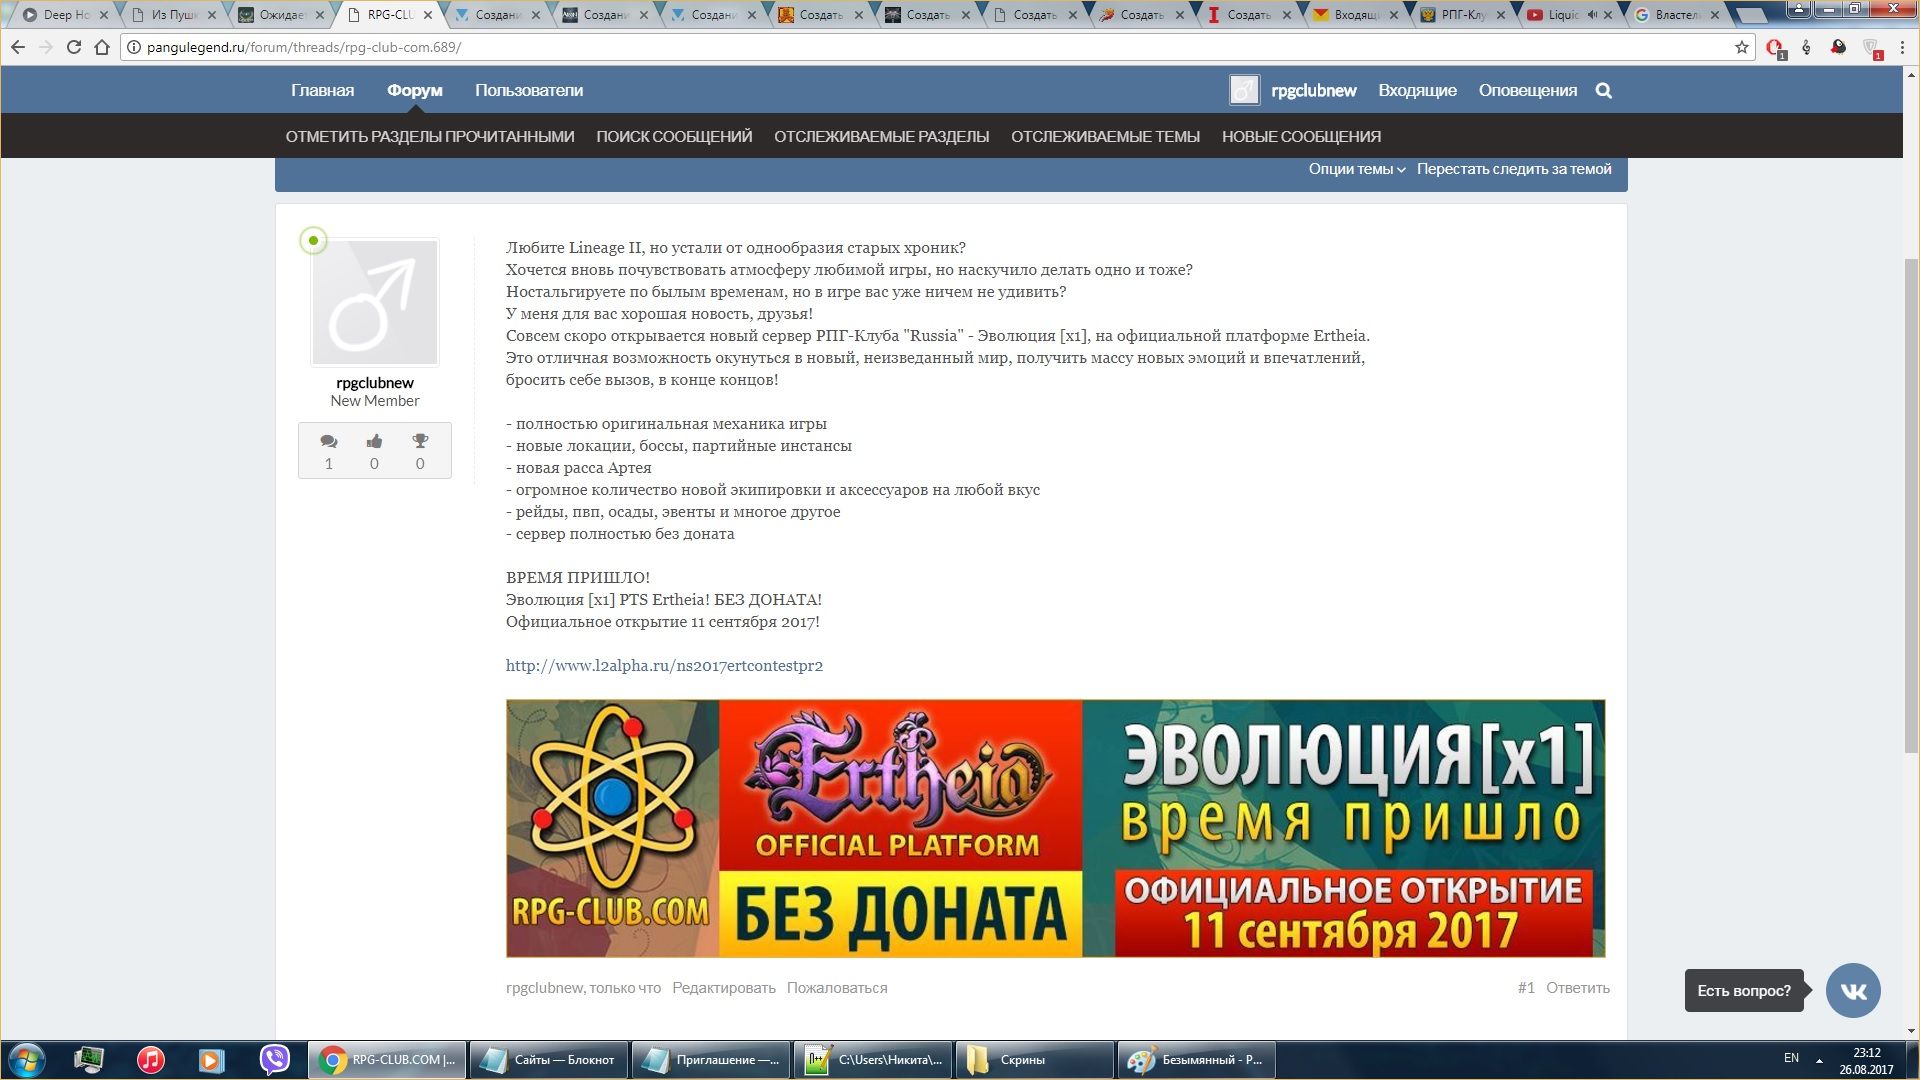Open the forum search magnifier icon

pos(1604,91)
